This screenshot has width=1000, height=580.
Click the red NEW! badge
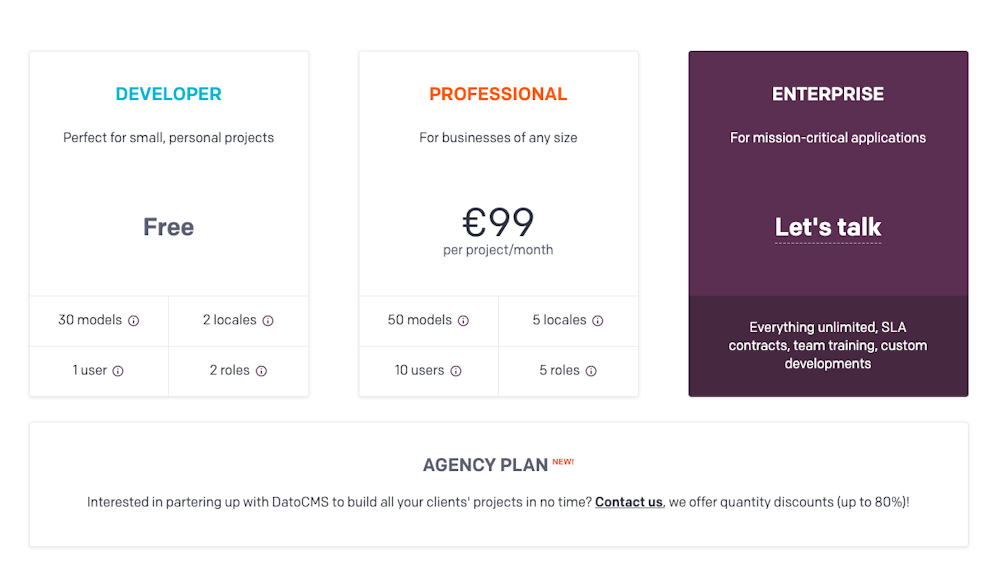pos(563,461)
